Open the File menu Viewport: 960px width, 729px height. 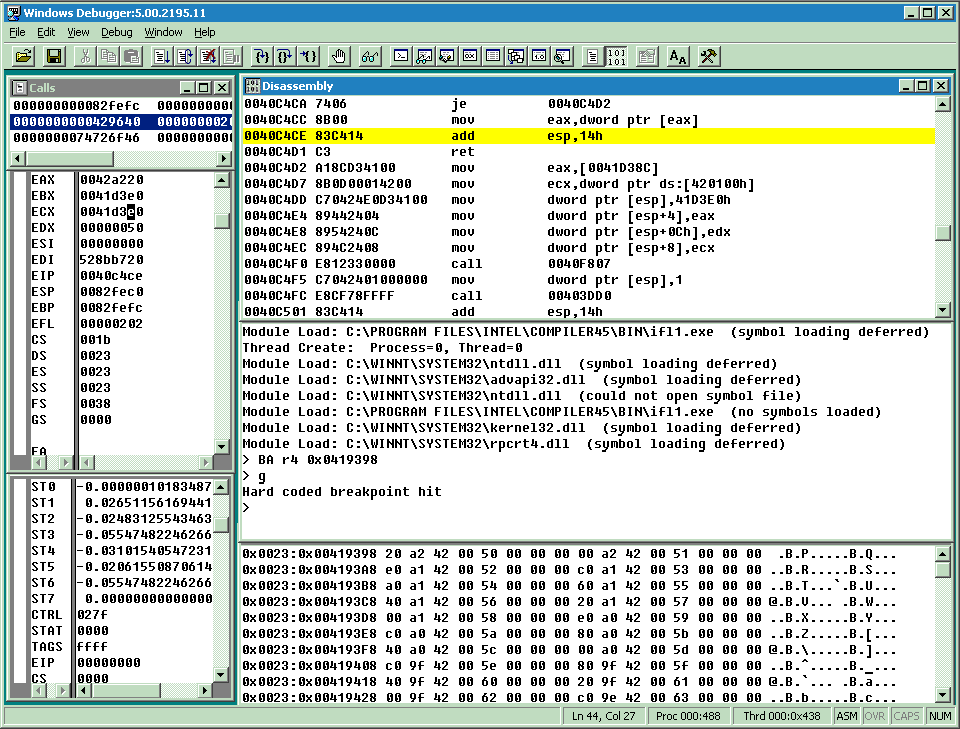pyautogui.click(x=17, y=32)
